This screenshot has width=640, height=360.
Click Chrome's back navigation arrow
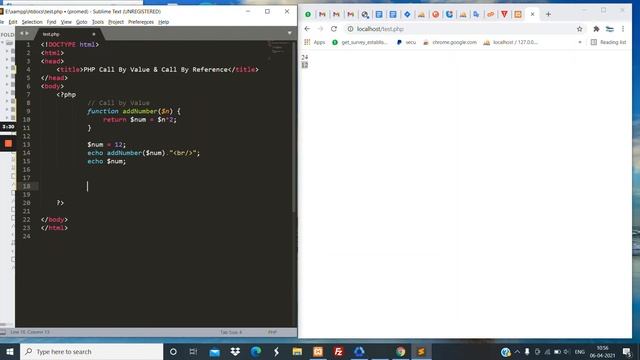tap(307, 29)
